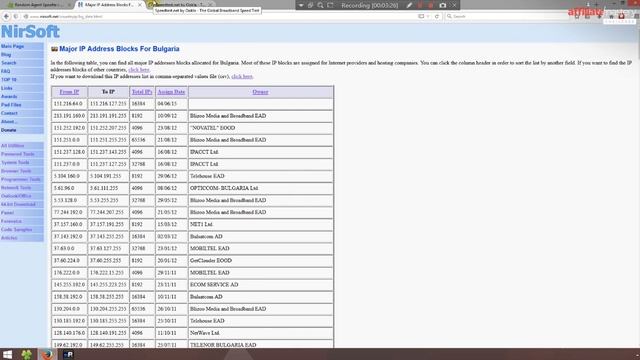Sort table by Assign Date column
Viewport: 640px width, 360px height.
171,92
